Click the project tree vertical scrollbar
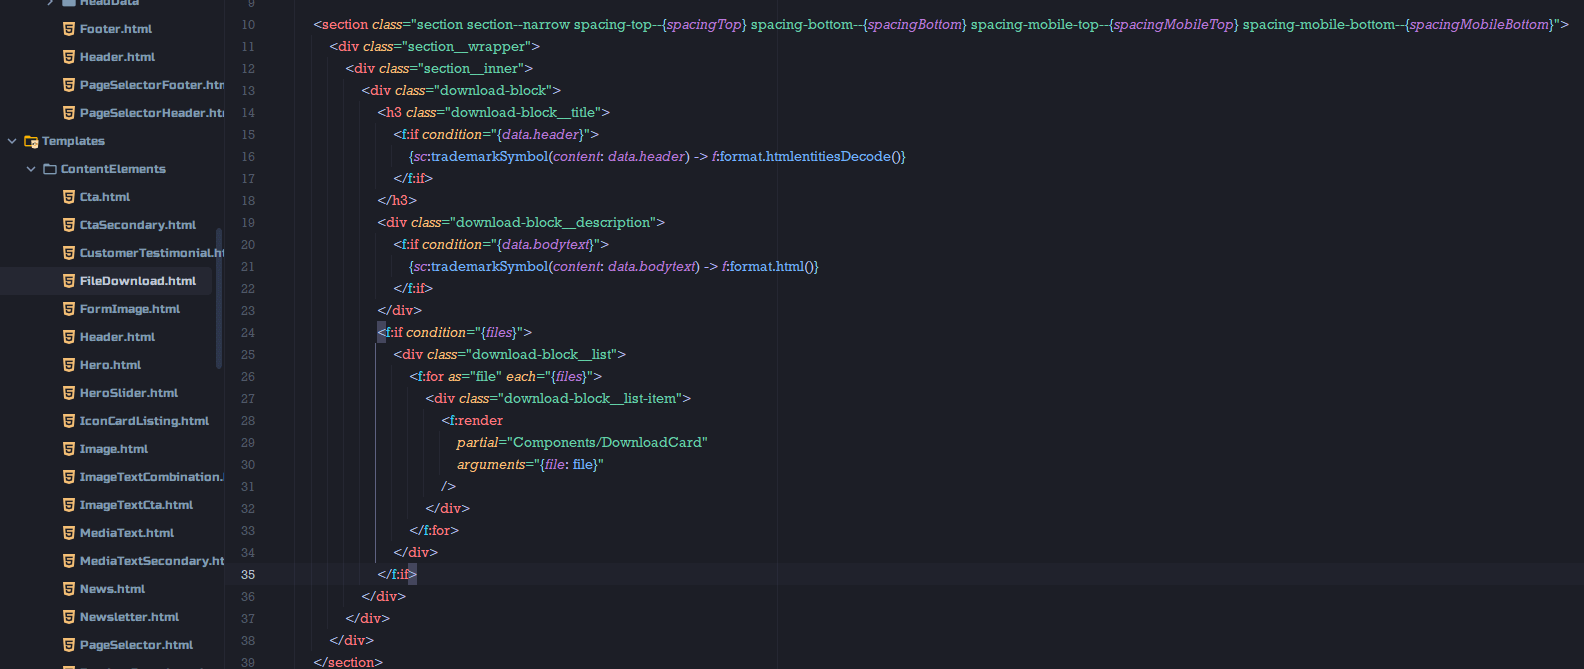The width and height of the screenshot is (1584, 669). [x=219, y=298]
